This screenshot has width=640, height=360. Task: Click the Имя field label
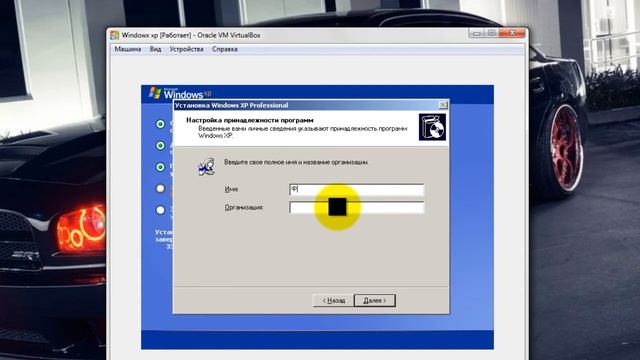point(231,189)
